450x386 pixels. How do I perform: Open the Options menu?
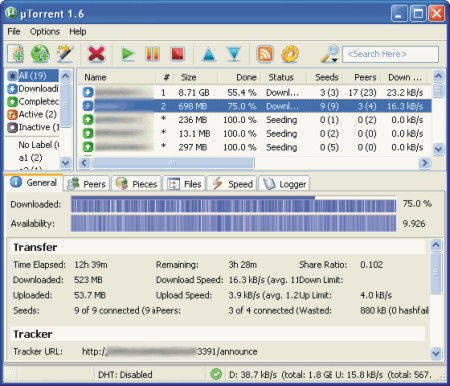[x=45, y=32]
